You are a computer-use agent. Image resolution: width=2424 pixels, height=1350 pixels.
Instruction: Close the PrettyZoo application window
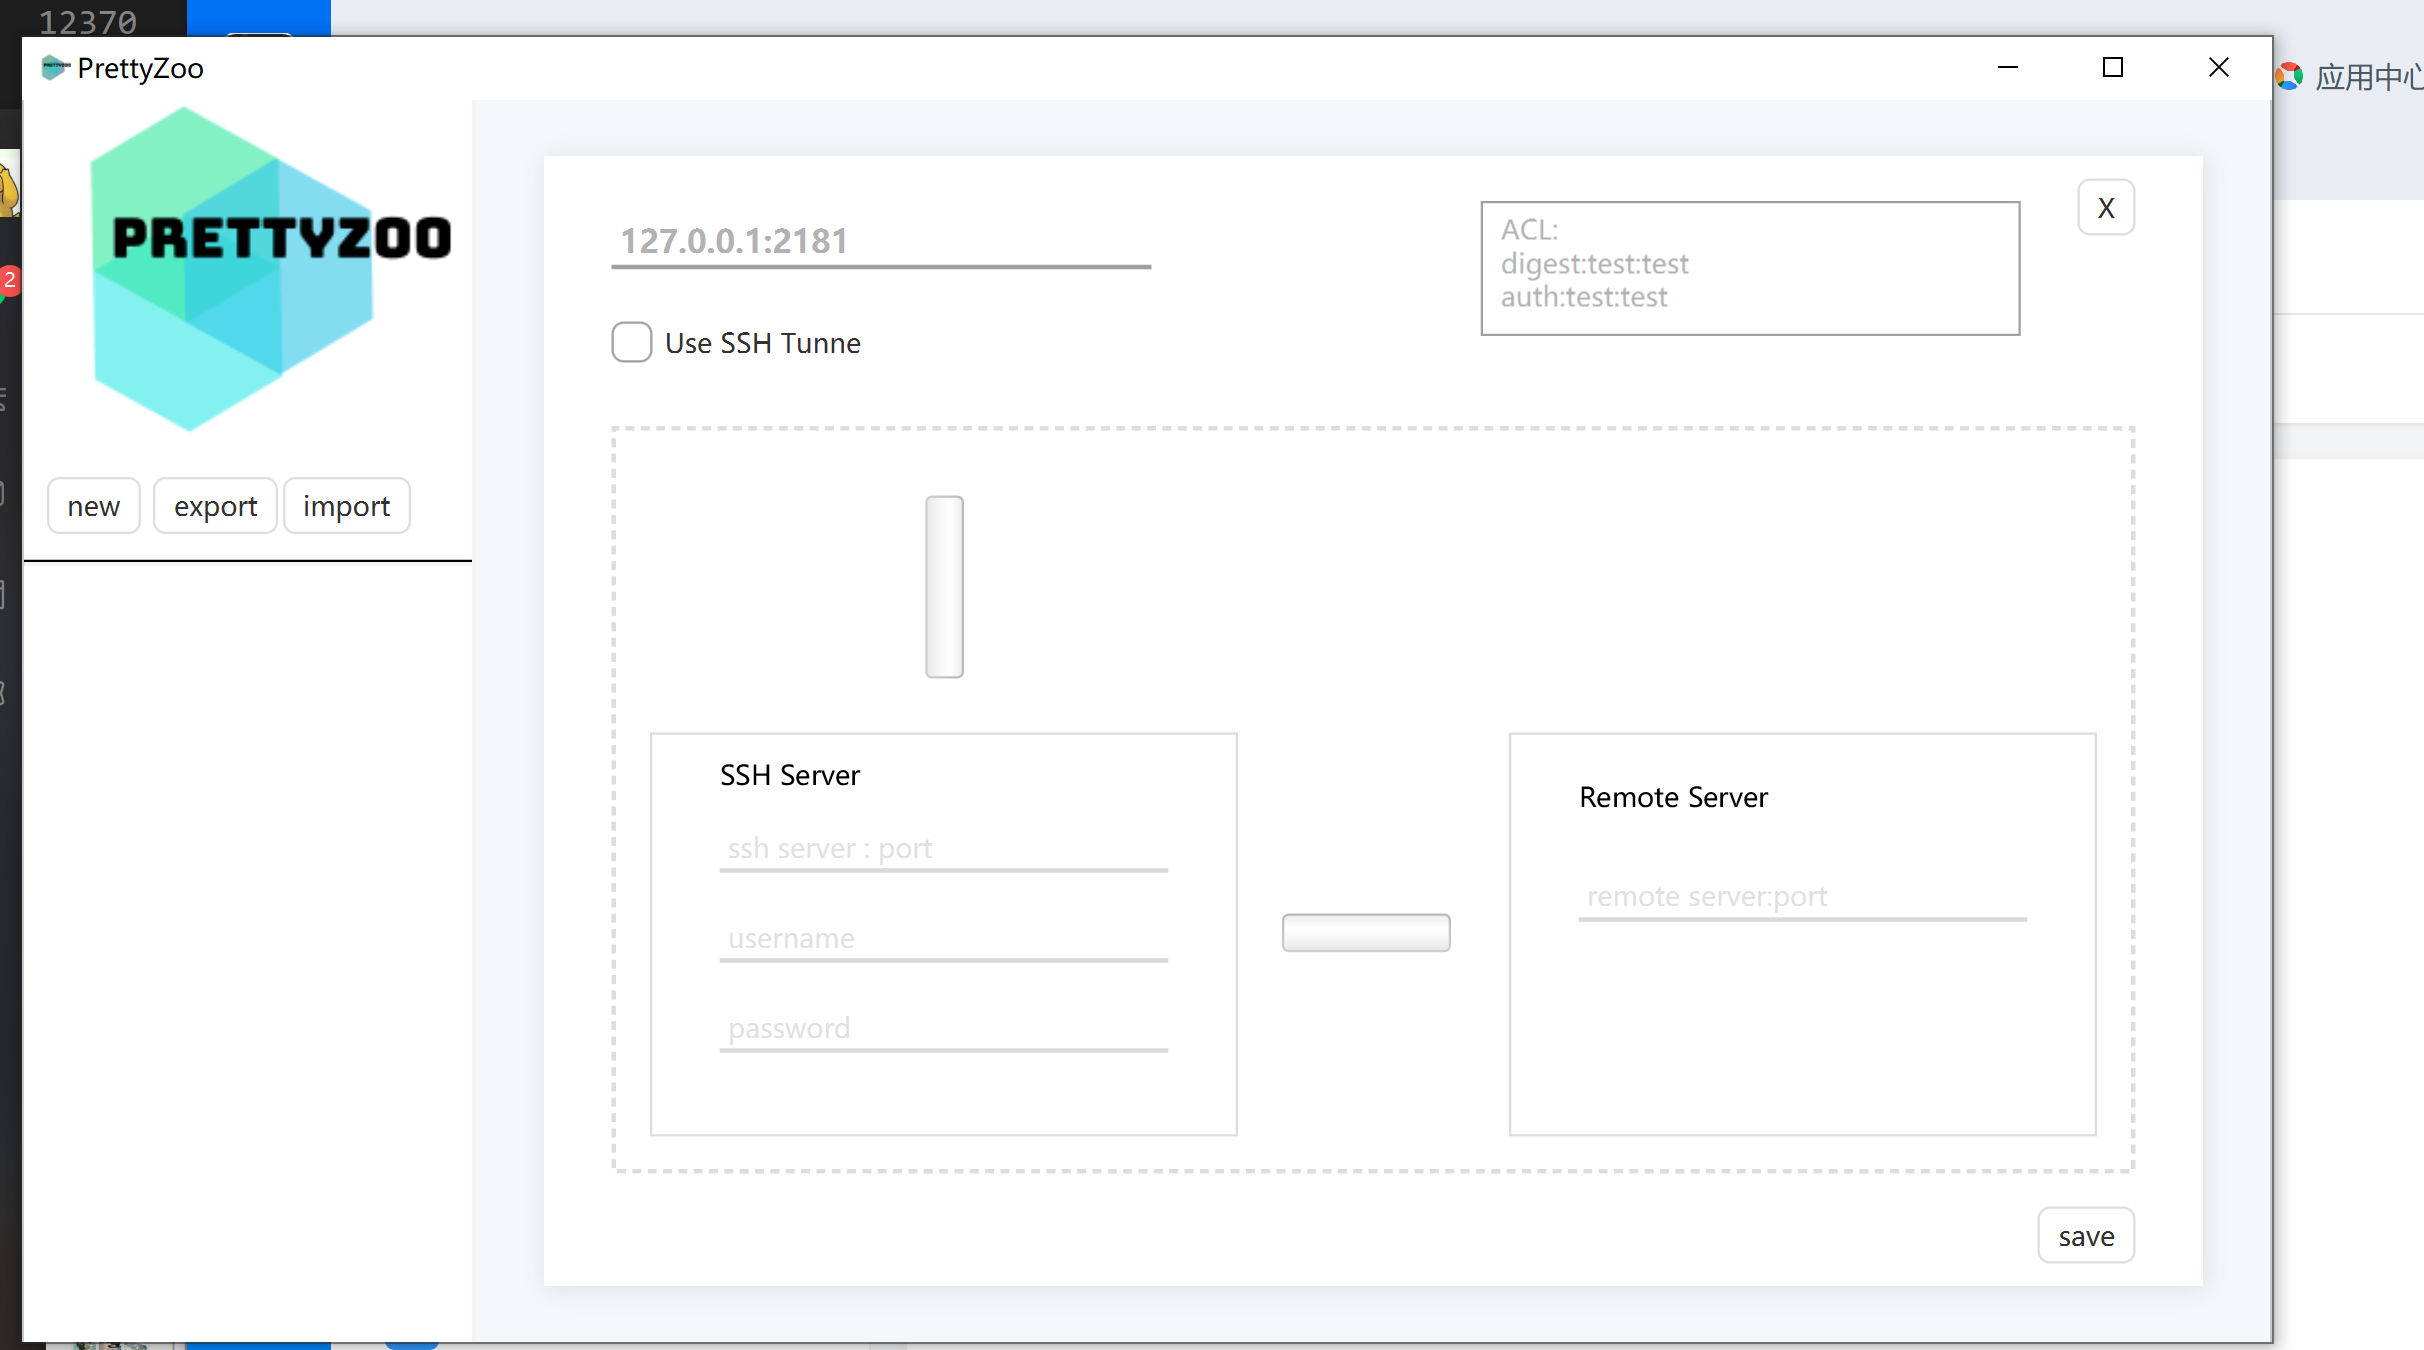pyautogui.click(x=2218, y=68)
